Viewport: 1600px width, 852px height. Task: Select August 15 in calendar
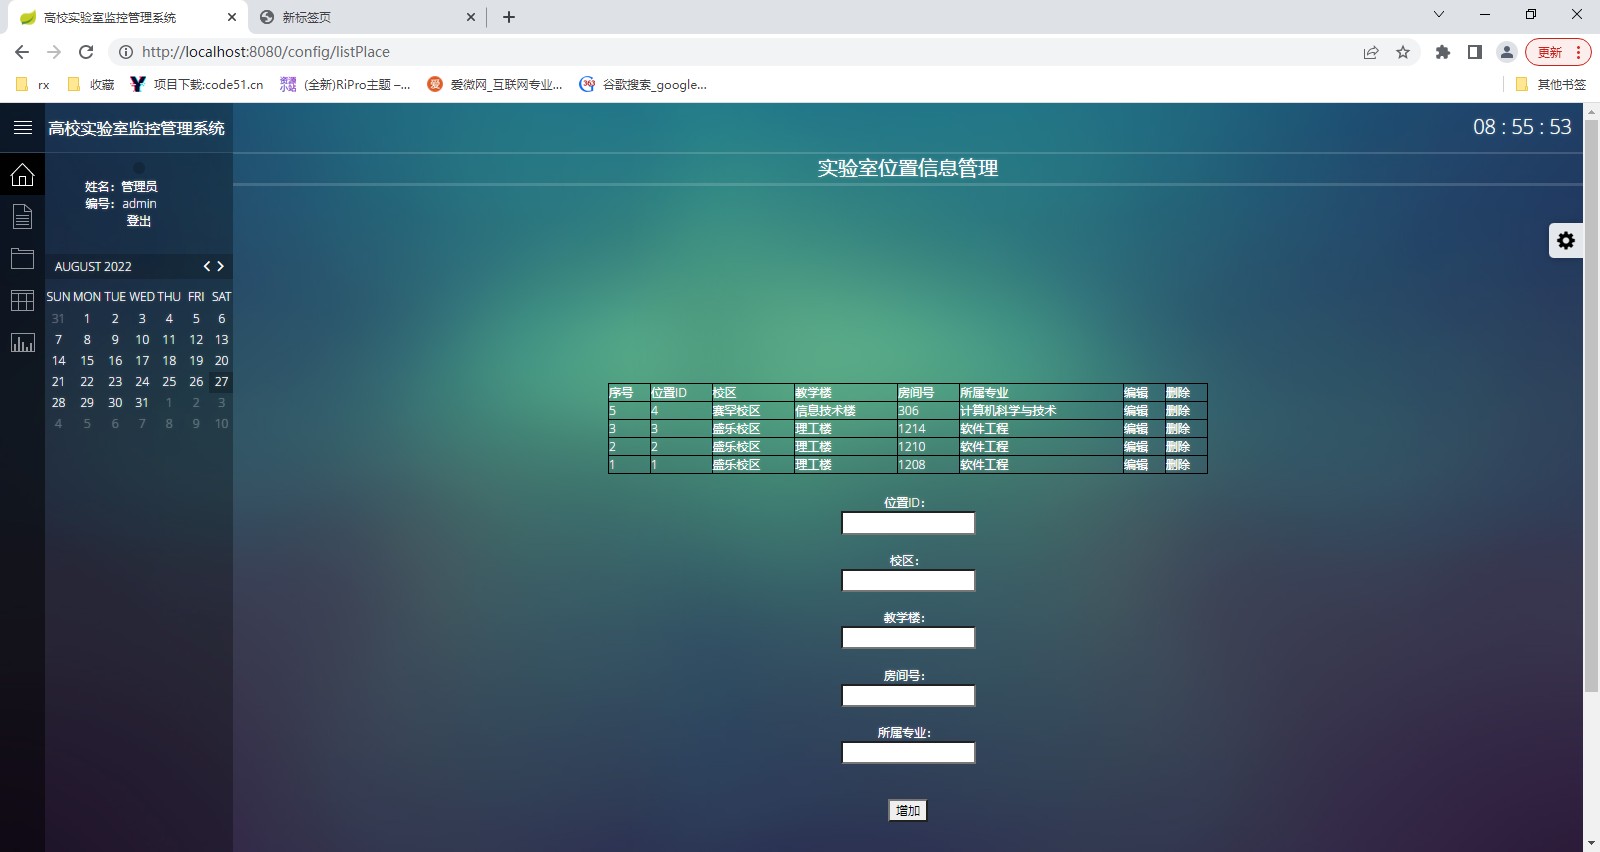coord(87,361)
